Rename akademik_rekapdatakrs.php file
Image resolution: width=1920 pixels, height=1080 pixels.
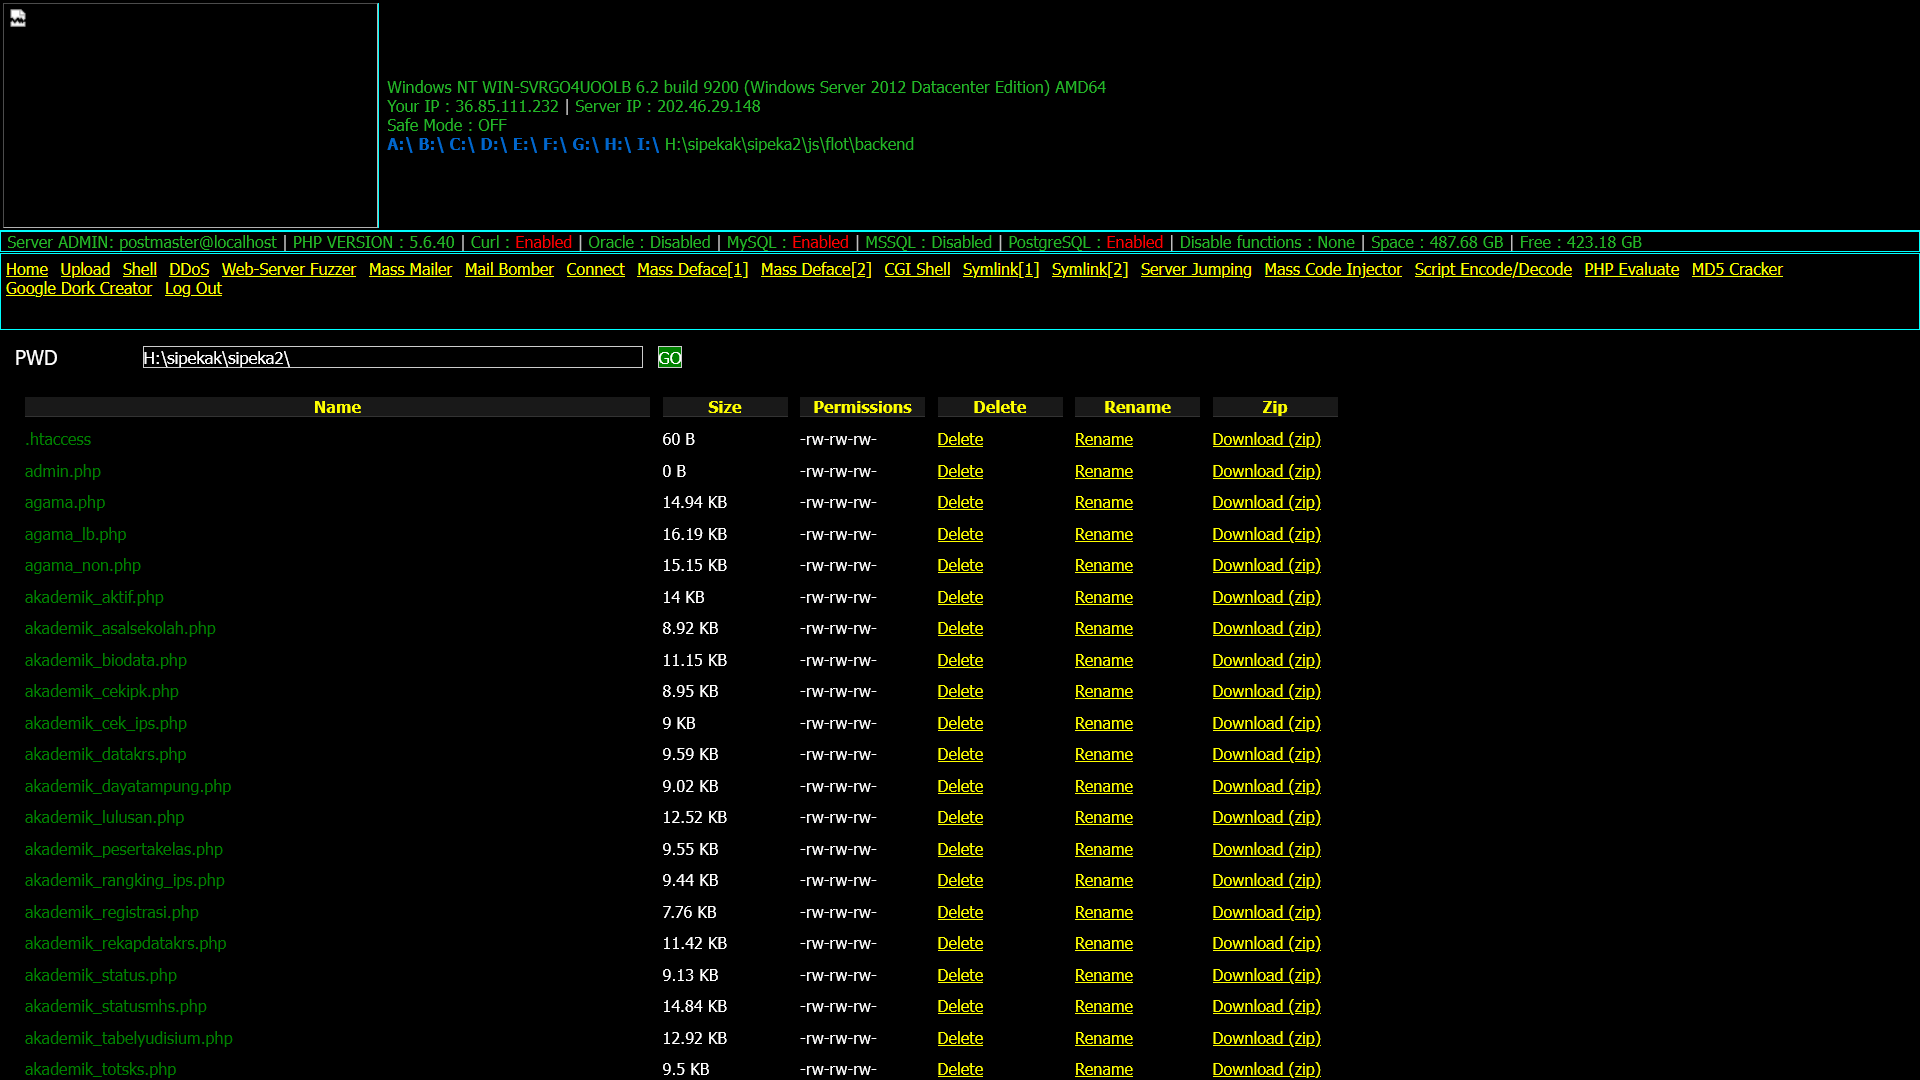click(x=1104, y=943)
